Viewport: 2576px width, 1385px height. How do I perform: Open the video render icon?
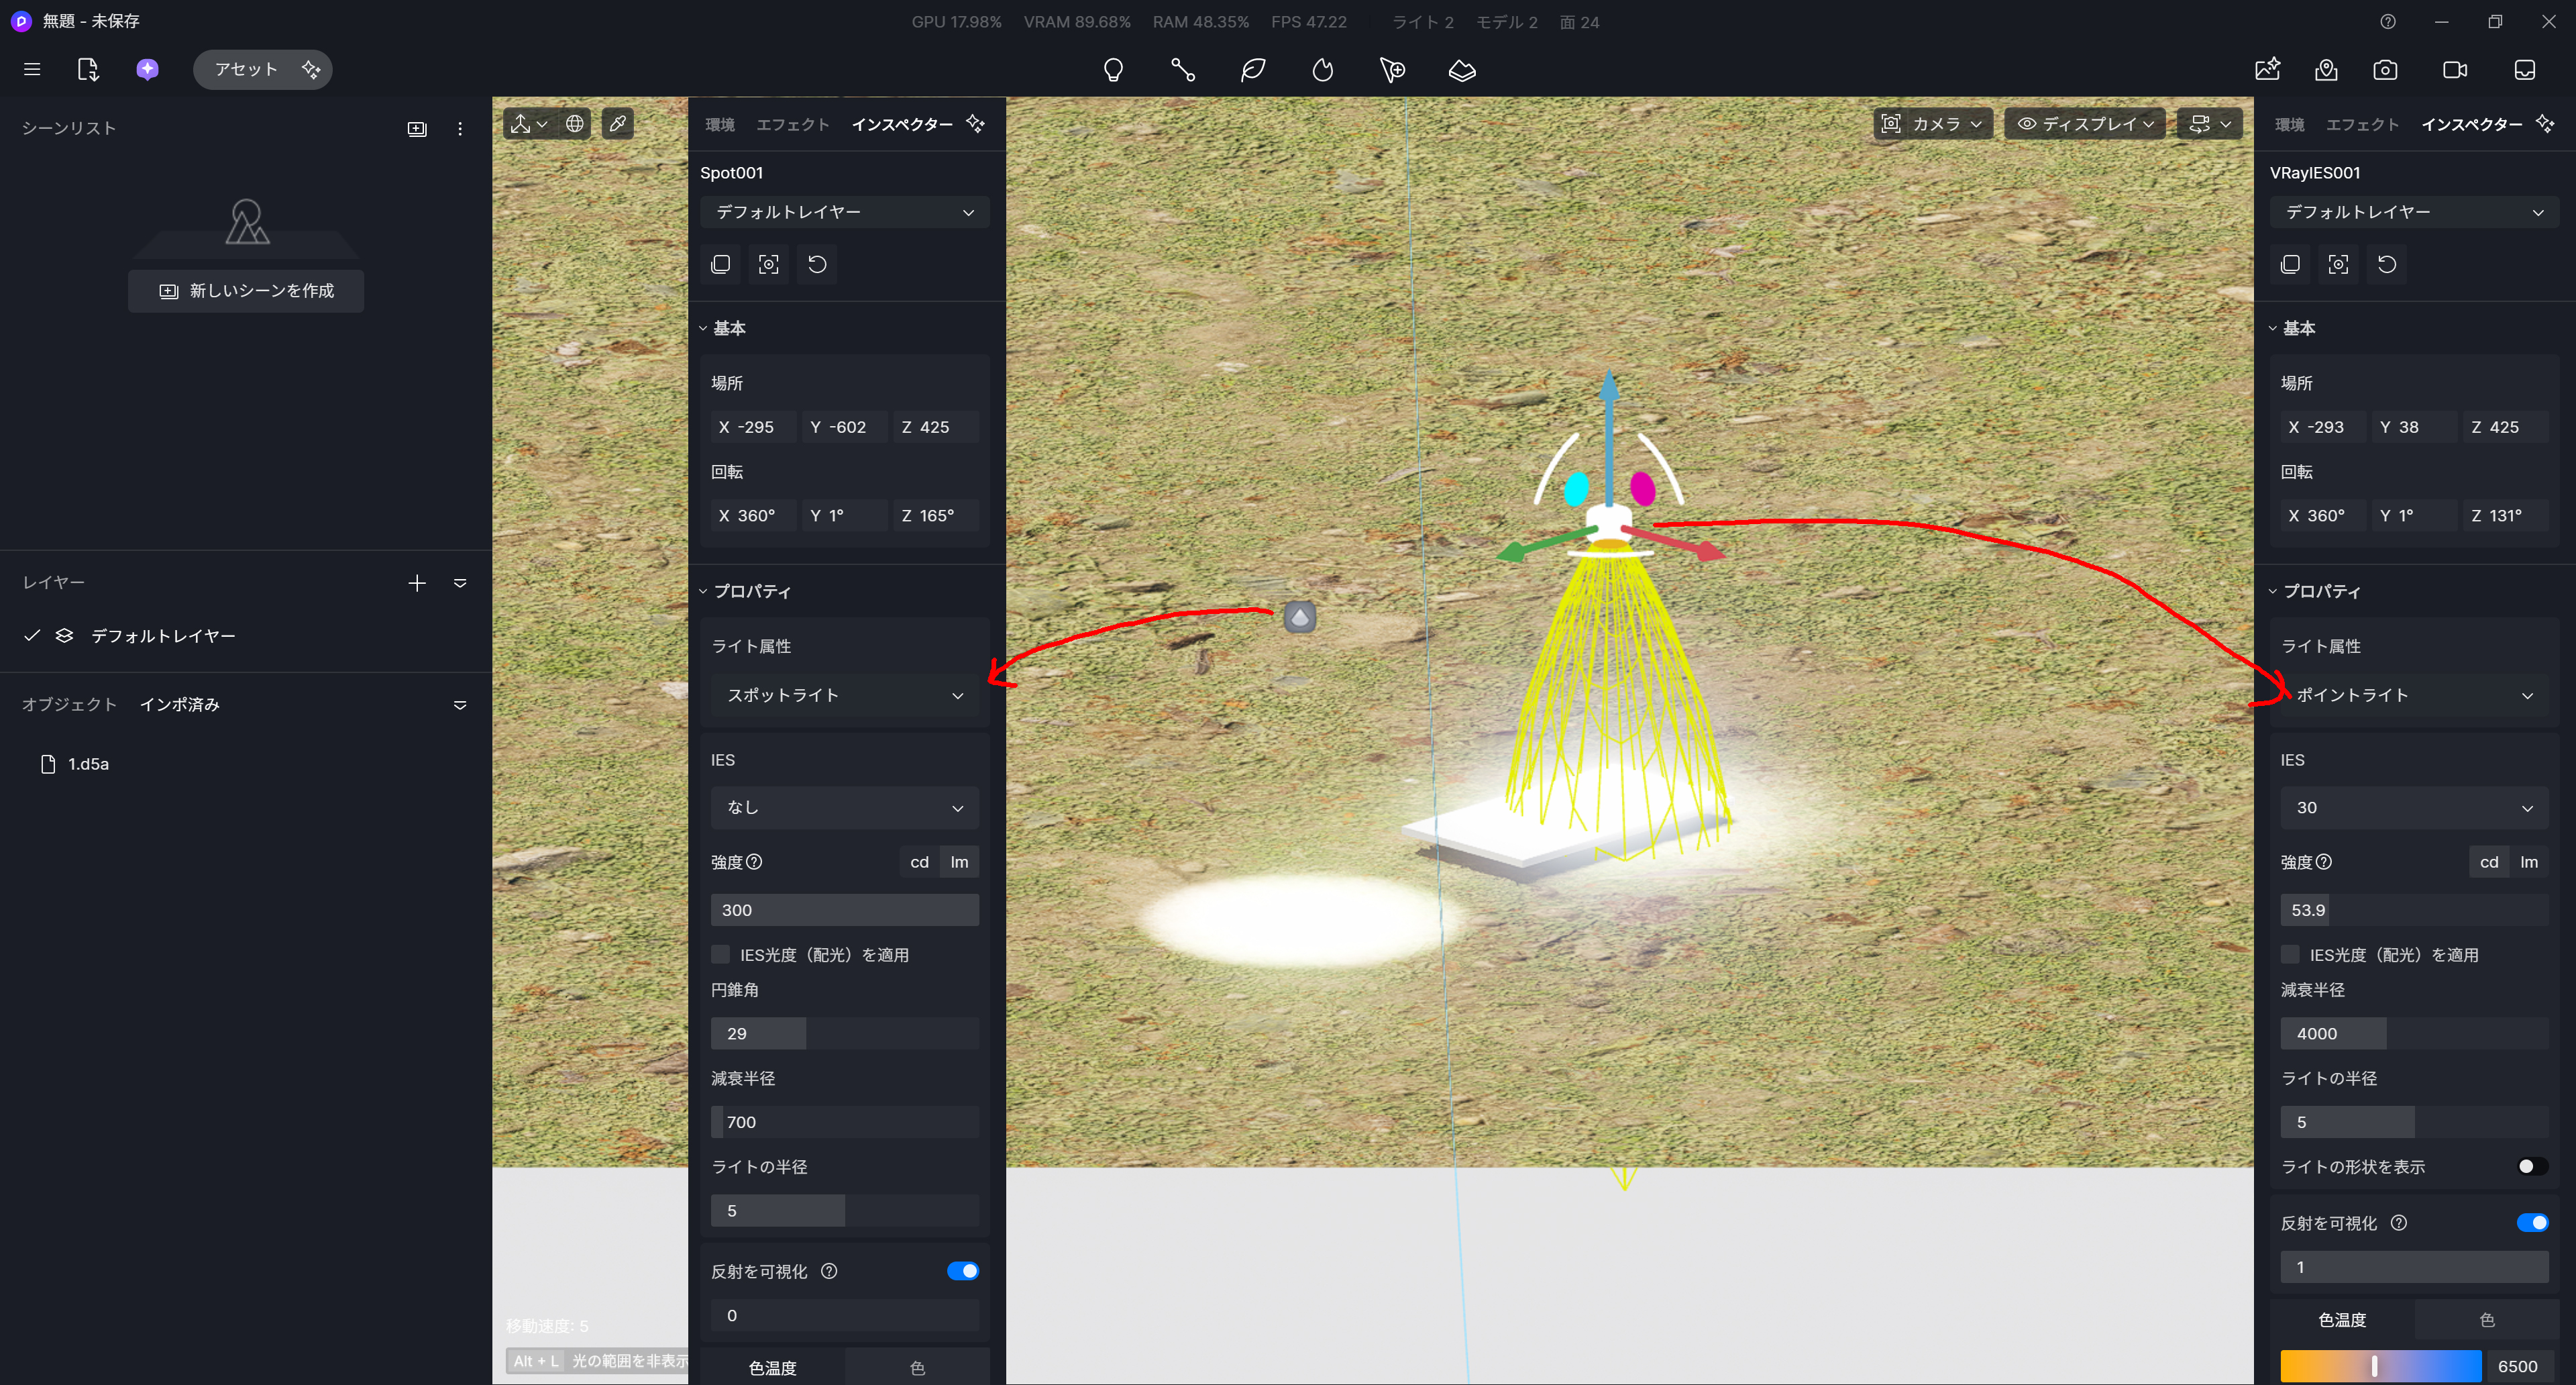click(x=2455, y=70)
